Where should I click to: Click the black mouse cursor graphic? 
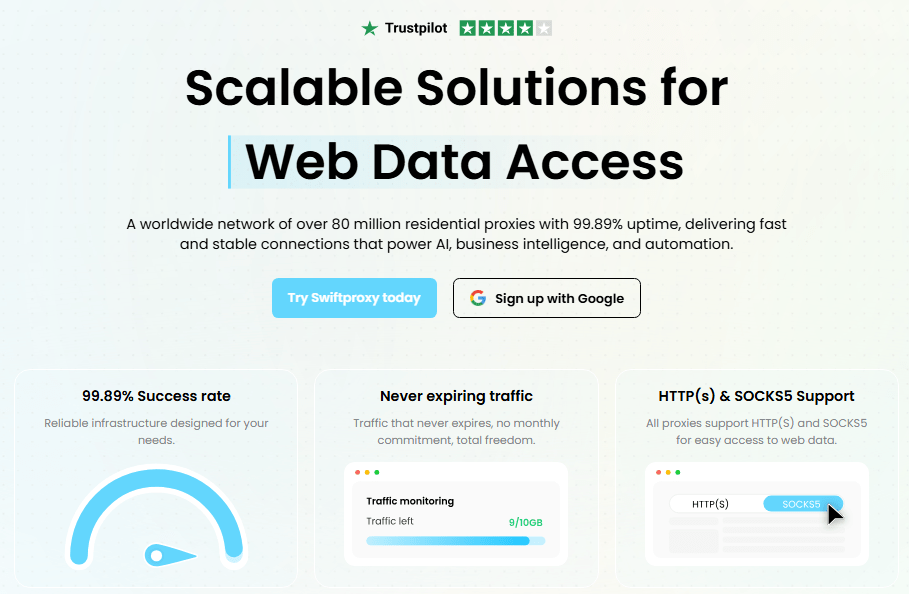[835, 514]
